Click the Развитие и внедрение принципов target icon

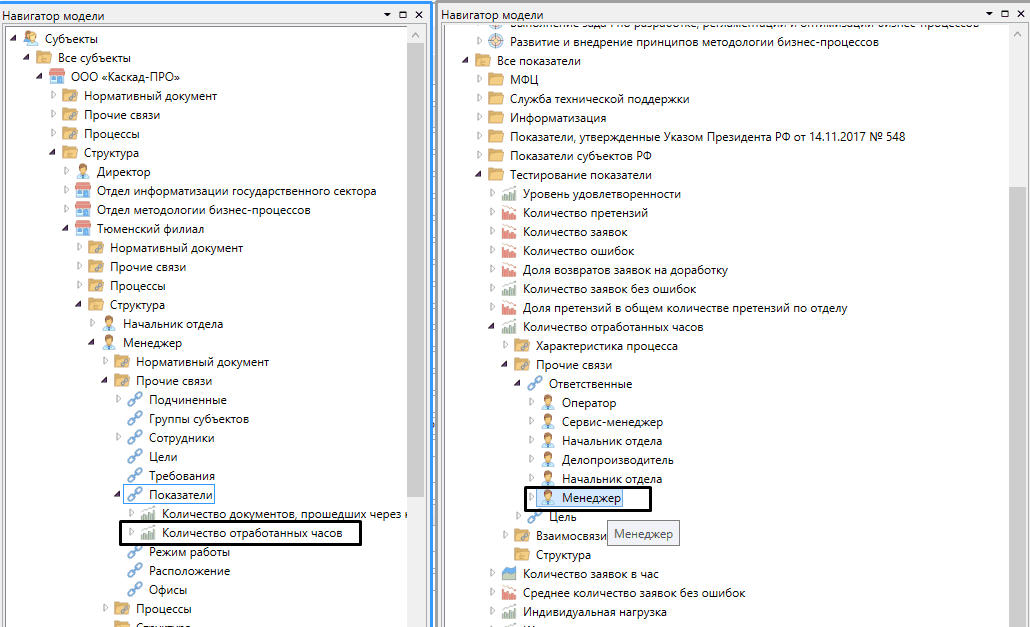pyautogui.click(x=496, y=41)
